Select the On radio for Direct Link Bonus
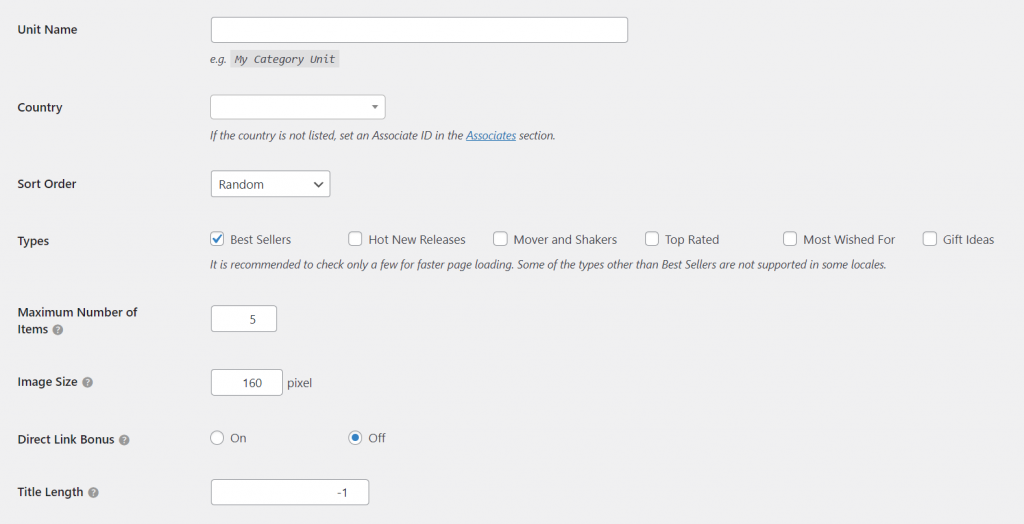Screen dimensions: 1024x524 pyautogui.click(x=217, y=438)
